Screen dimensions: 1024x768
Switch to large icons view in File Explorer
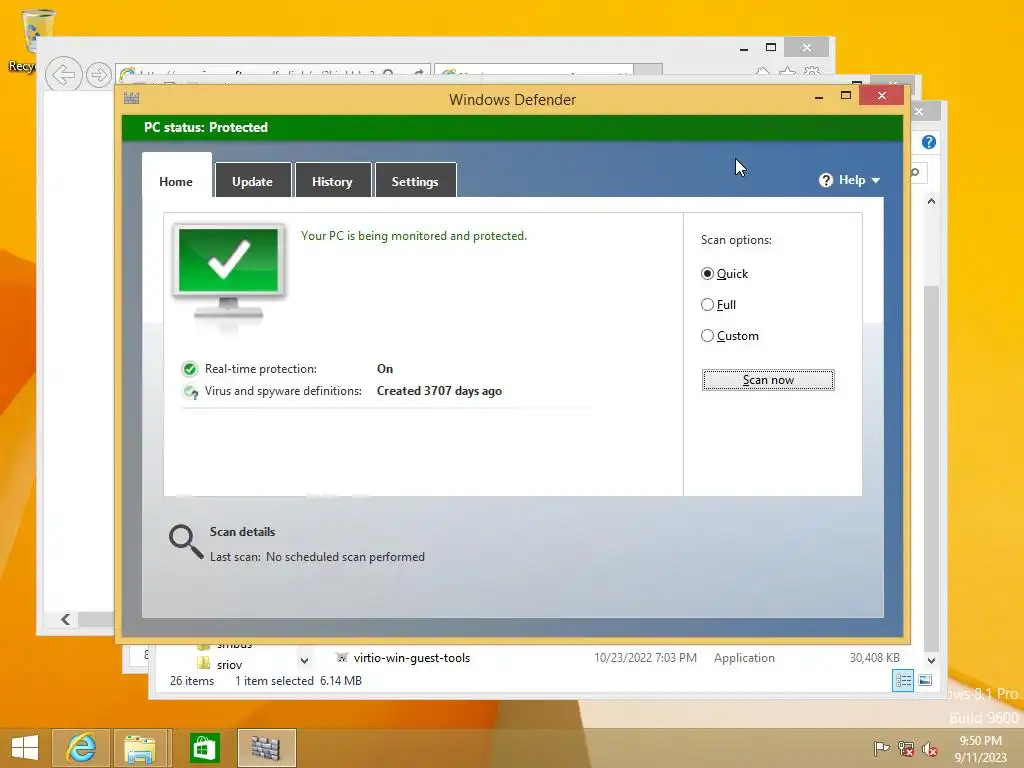pyautogui.click(x=925, y=680)
